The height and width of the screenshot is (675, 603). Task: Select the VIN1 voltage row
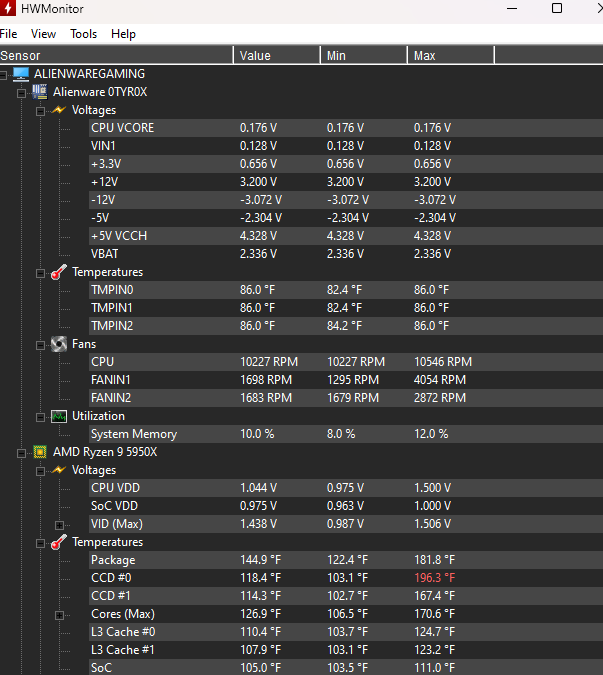[x=346, y=146]
